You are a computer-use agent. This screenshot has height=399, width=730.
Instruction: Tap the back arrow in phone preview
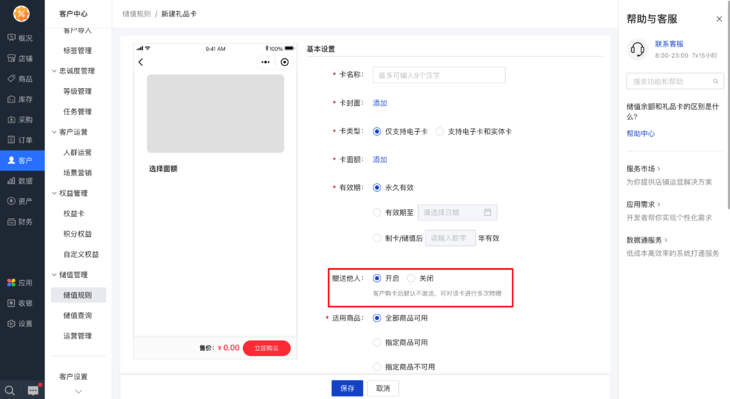[x=141, y=62]
